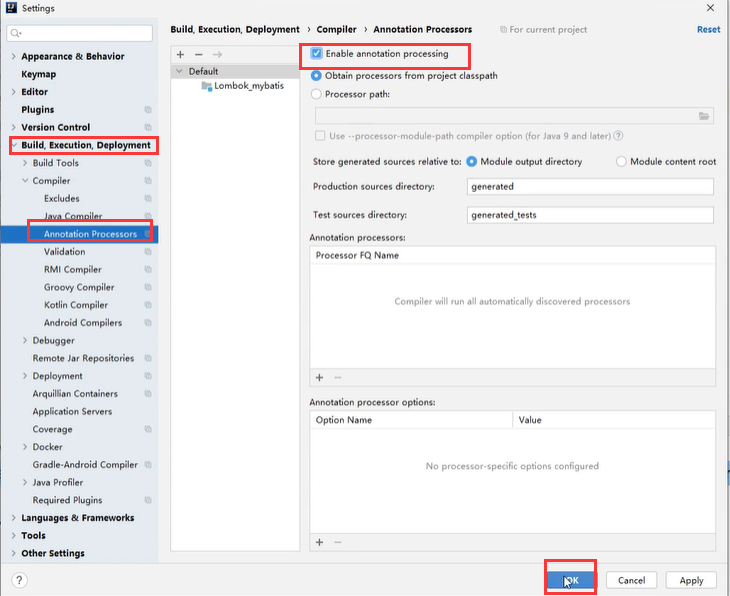730x596 pixels.
Task: Add an option under Annotation processor options
Action: (x=319, y=542)
